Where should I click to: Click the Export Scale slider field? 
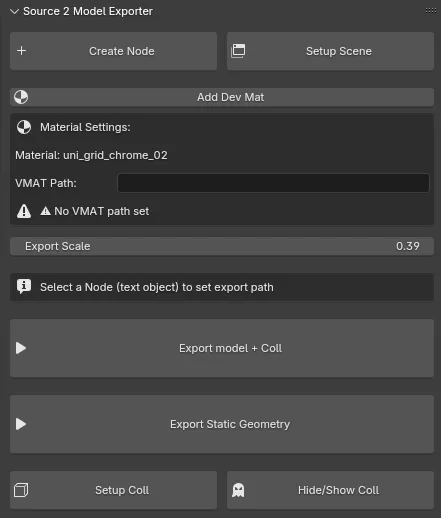pyautogui.click(x=222, y=246)
